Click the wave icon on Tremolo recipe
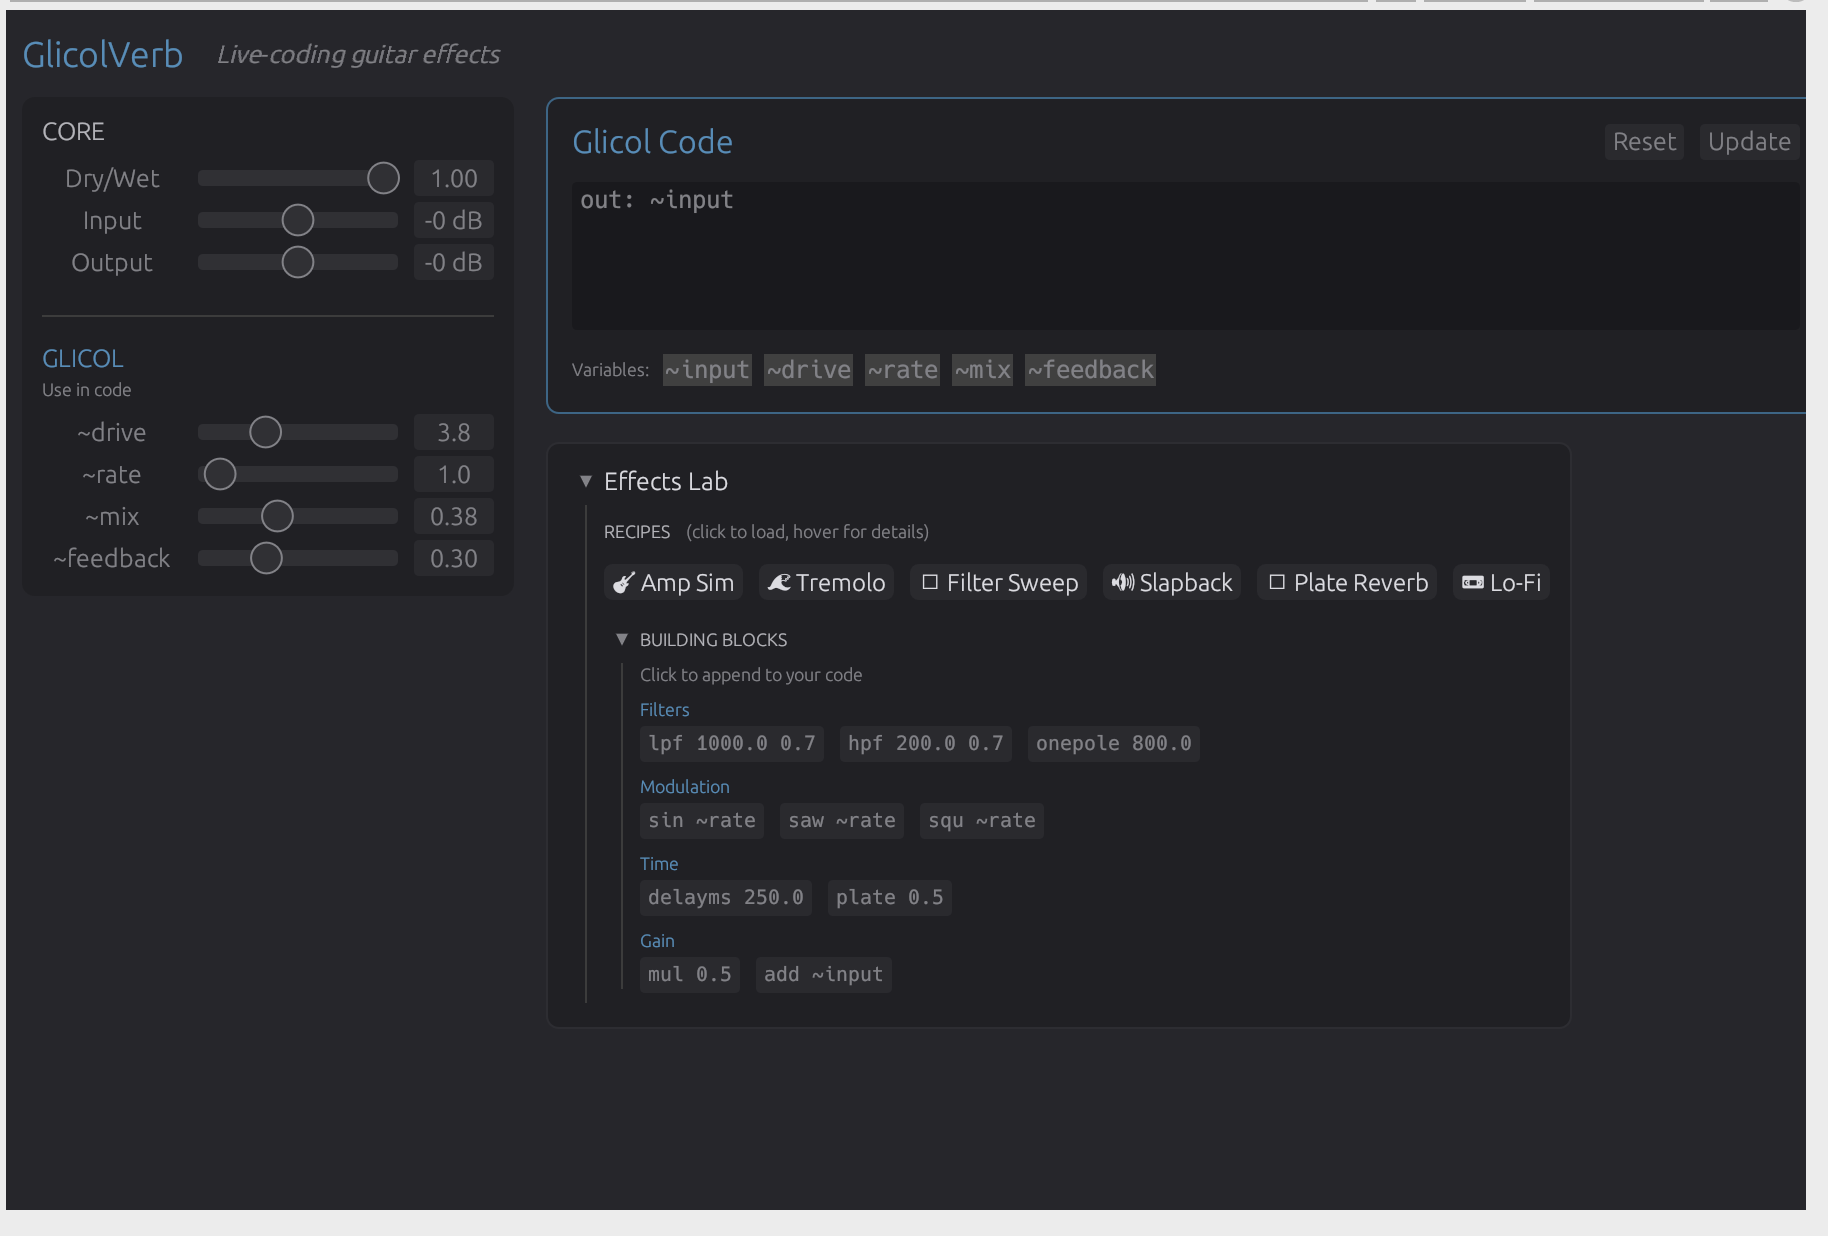Viewport: 1828px width, 1236px height. (x=779, y=583)
